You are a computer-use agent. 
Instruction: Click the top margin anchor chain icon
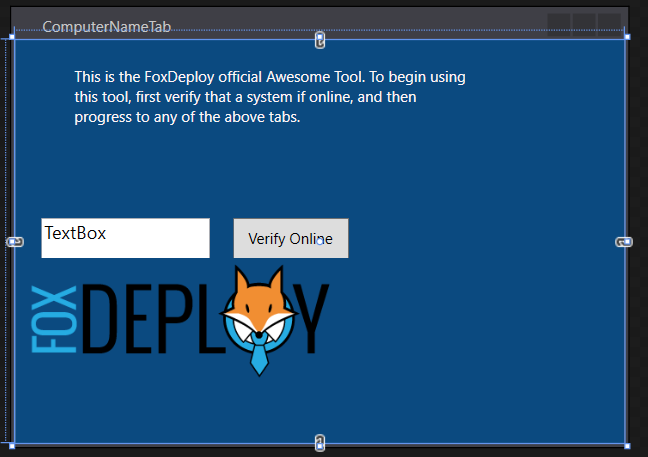tap(319, 40)
